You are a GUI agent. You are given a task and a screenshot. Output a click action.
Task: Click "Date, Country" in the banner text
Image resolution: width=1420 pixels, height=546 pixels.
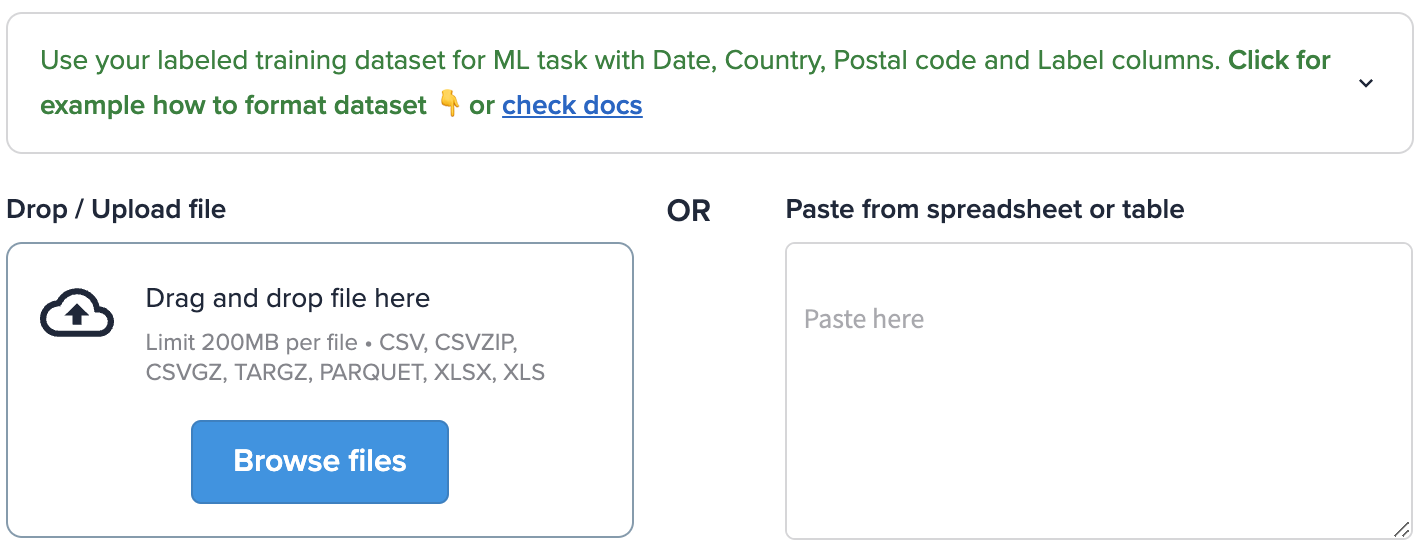click(x=738, y=60)
